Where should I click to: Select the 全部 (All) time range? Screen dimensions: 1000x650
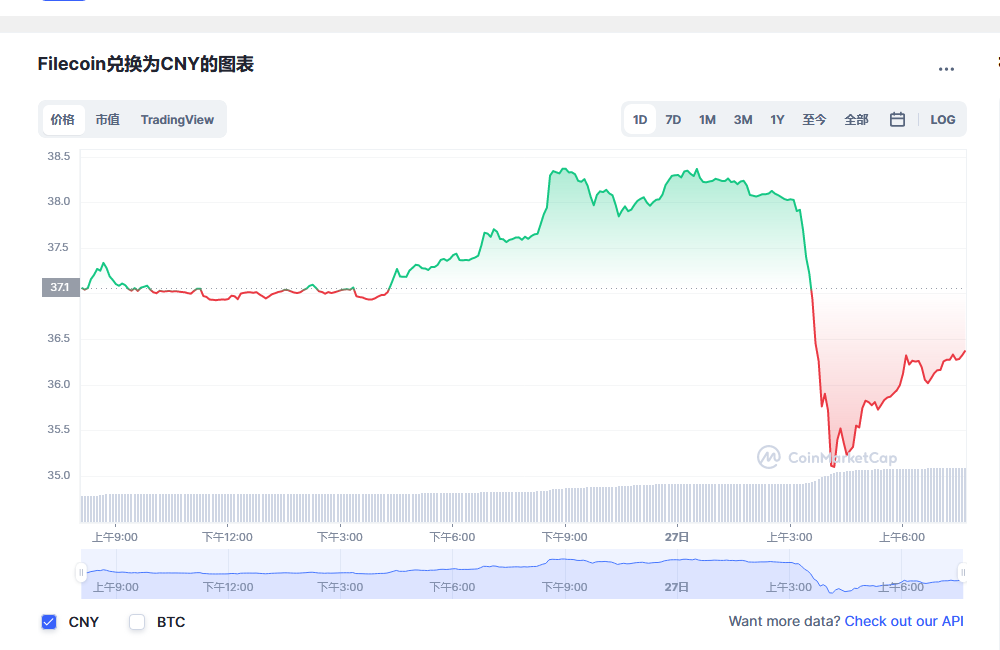click(x=856, y=119)
